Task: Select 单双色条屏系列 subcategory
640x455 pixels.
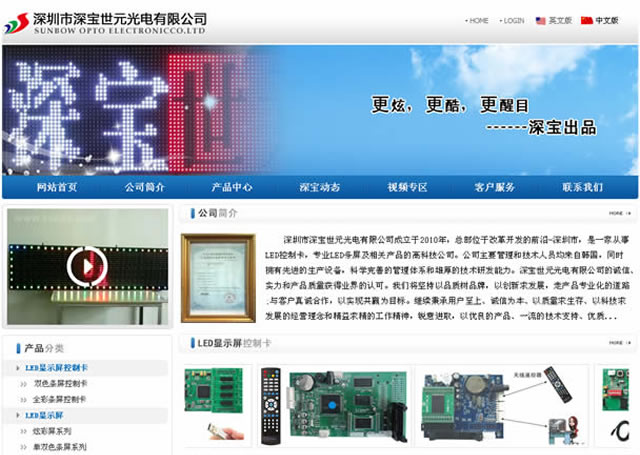Action: click(x=60, y=447)
